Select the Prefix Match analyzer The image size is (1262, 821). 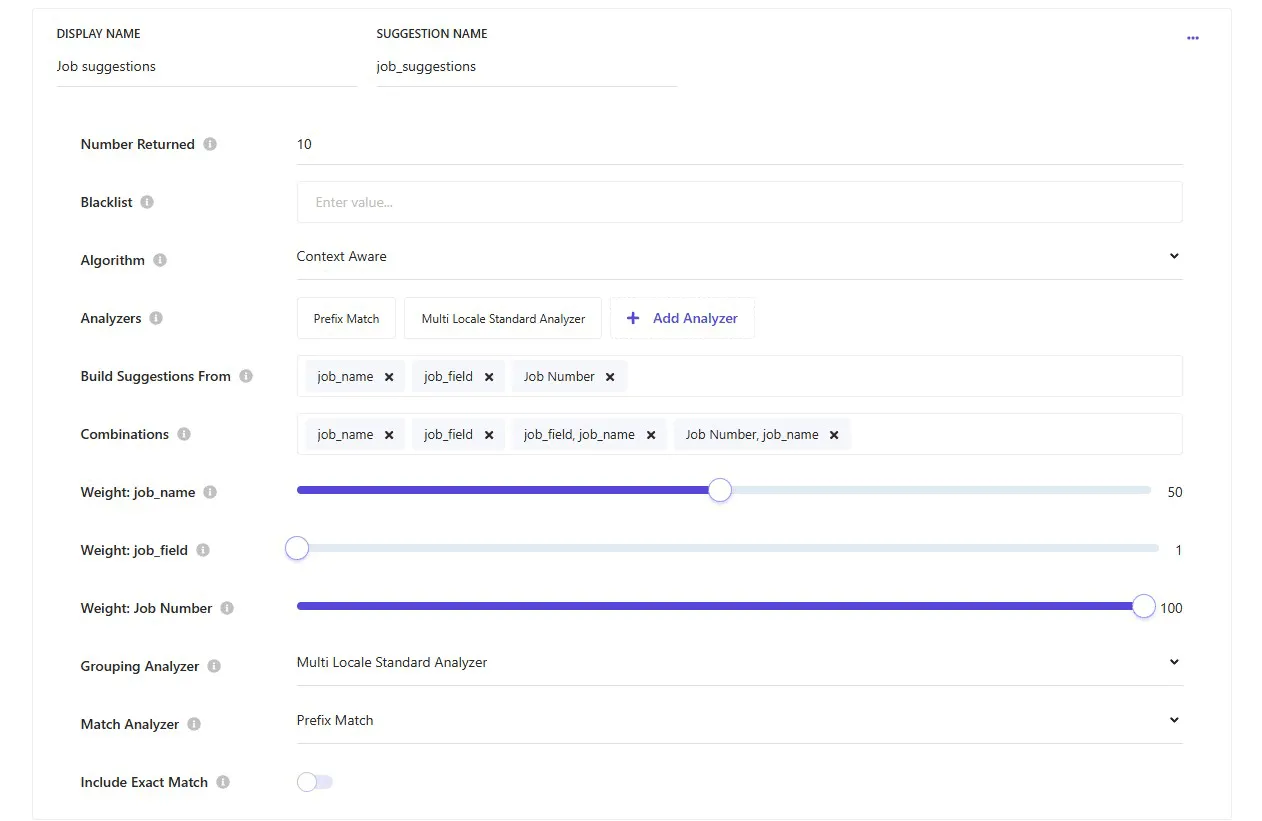coord(346,317)
